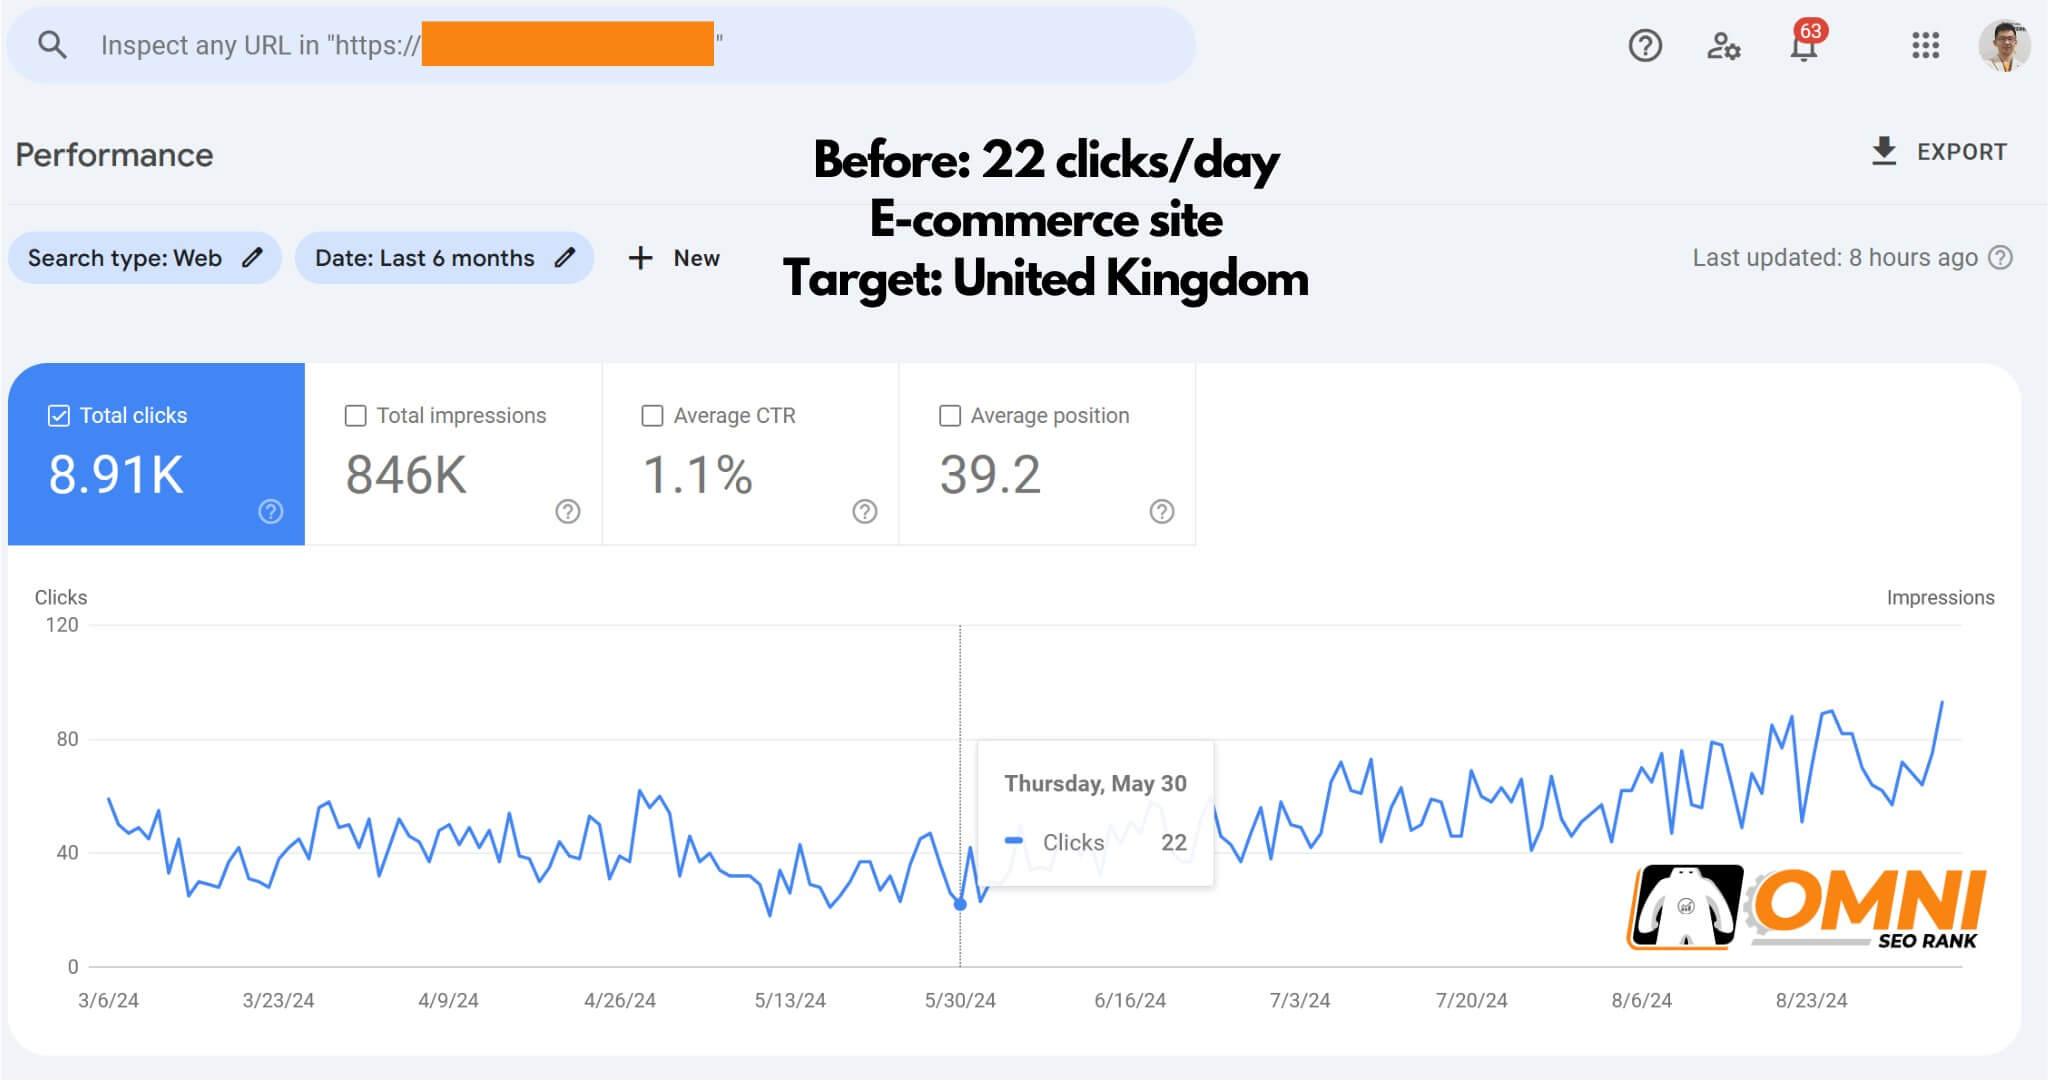Click the 3/6/24 axis date label
This screenshot has width=2048, height=1080.
click(x=108, y=1000)
